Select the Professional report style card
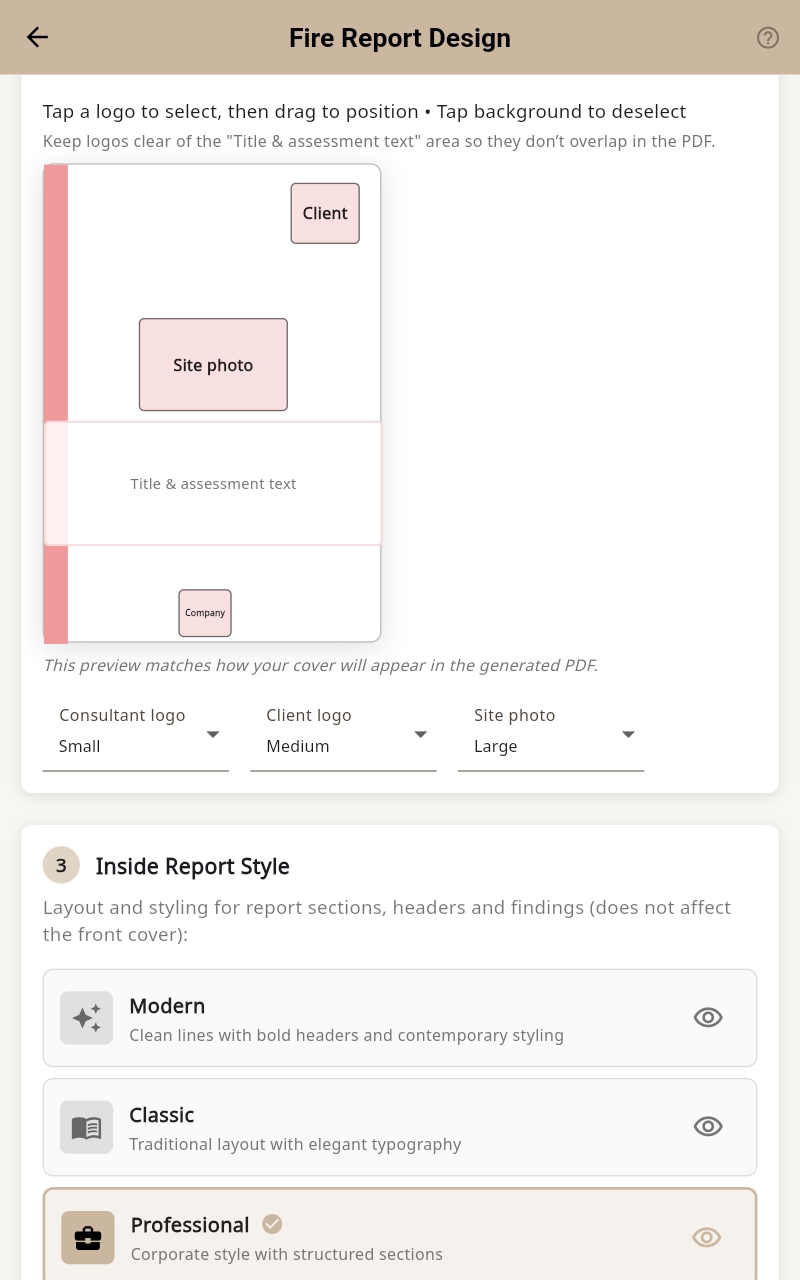 400,1236
